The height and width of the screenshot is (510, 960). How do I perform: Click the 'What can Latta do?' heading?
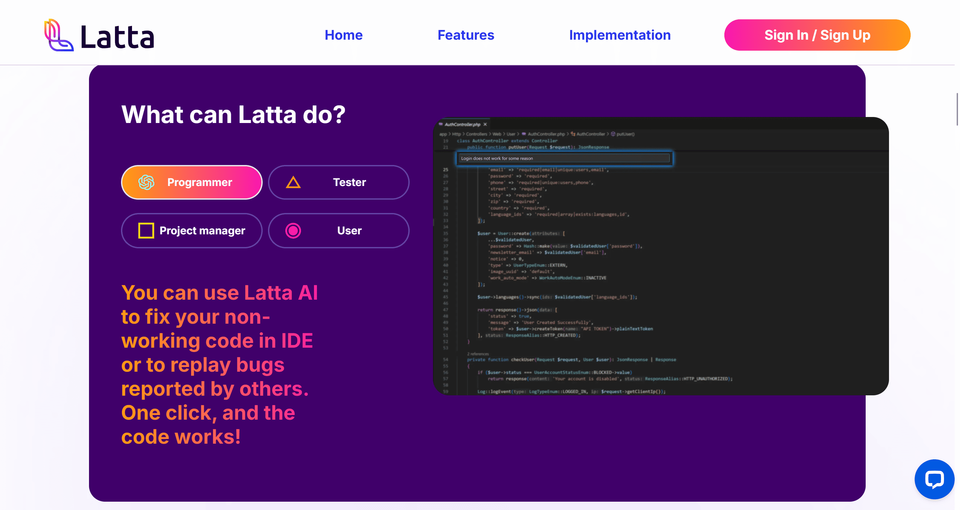(233, 114)
